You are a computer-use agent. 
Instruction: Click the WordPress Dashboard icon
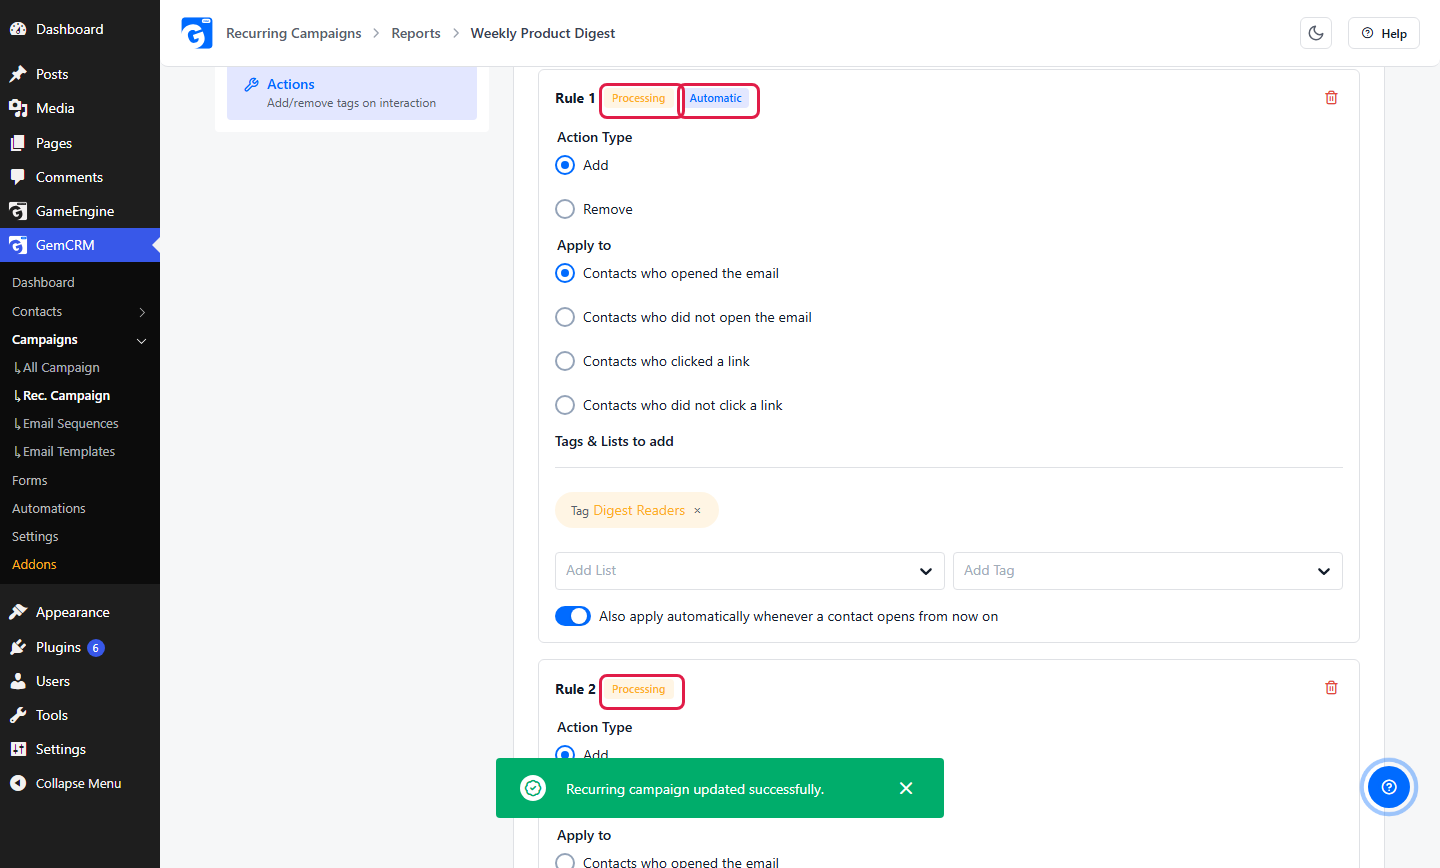(x=18, y=29)
